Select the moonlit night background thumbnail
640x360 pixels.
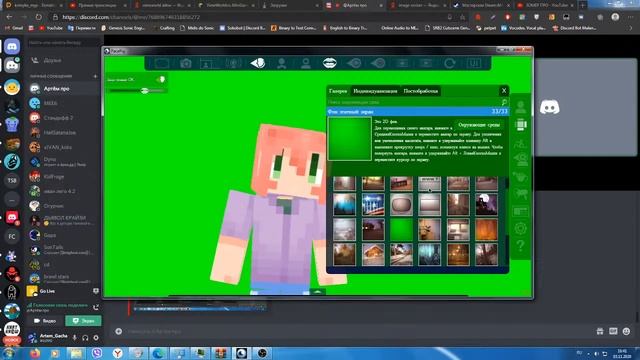coord(487,204)
